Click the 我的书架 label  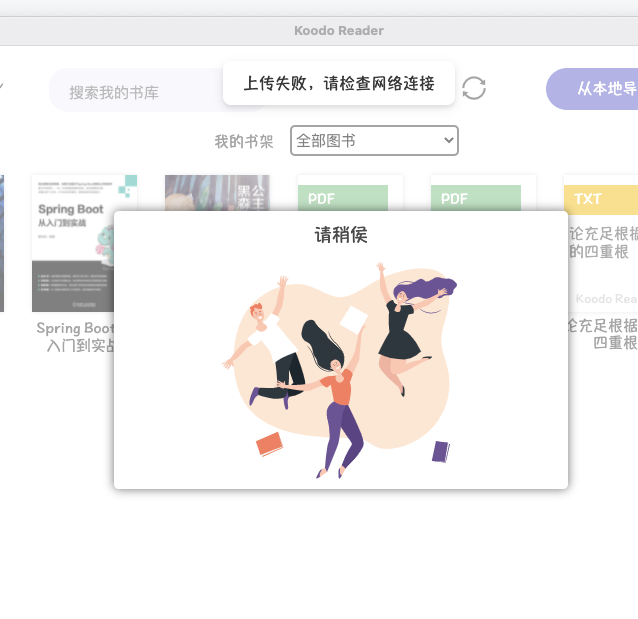click(x=244, y=142)
